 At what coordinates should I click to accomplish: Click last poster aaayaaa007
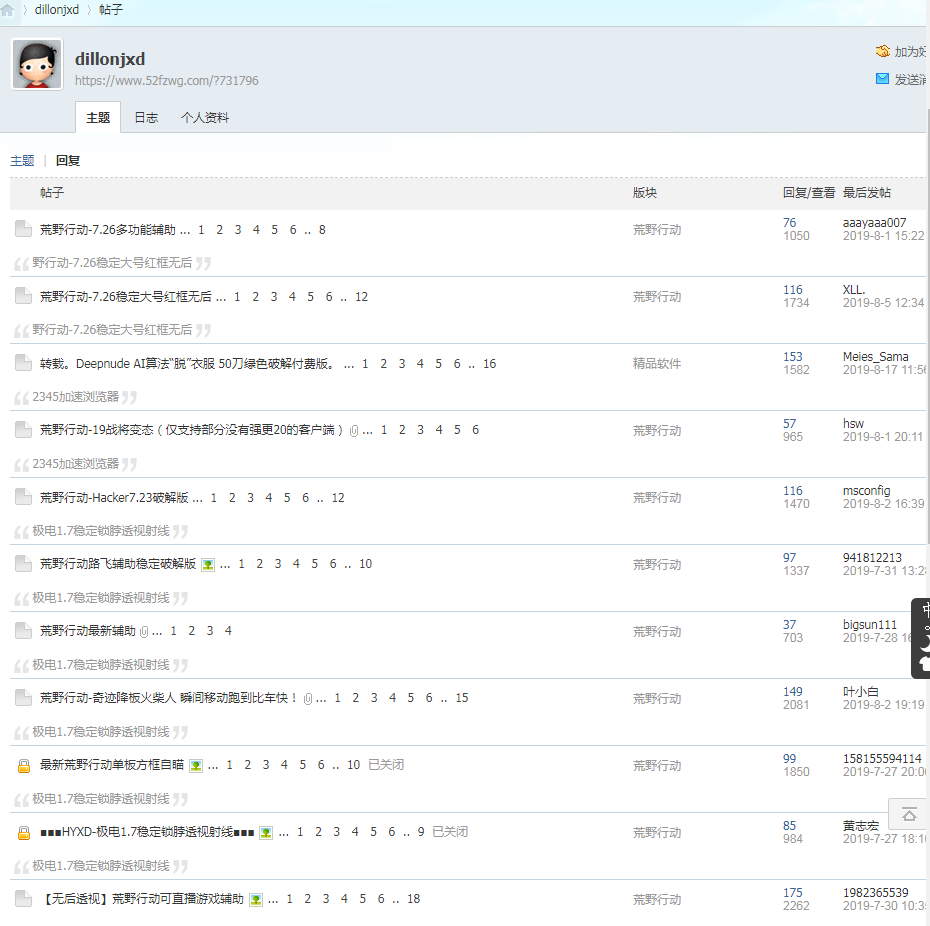[x=874, y=222]
